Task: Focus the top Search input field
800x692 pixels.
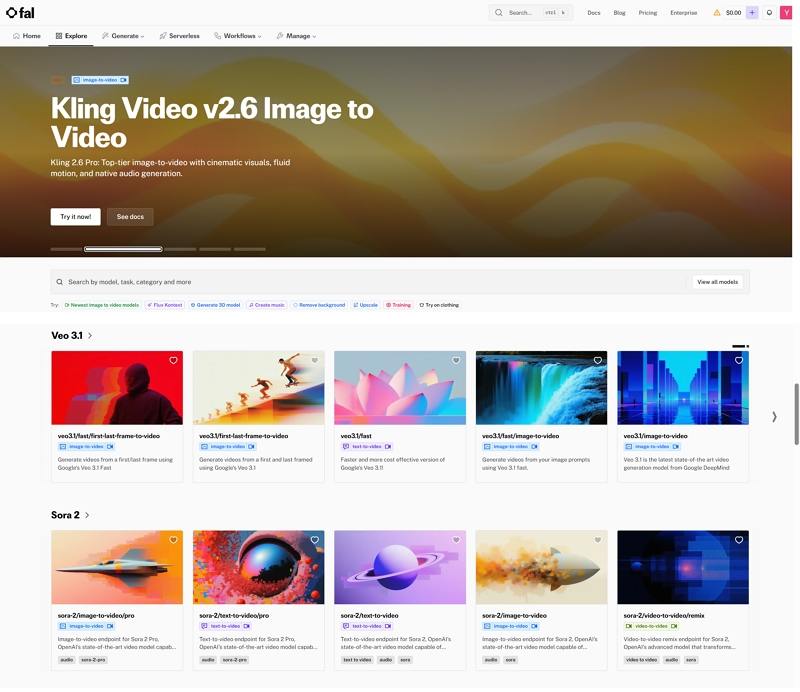Action: point(531,13)
